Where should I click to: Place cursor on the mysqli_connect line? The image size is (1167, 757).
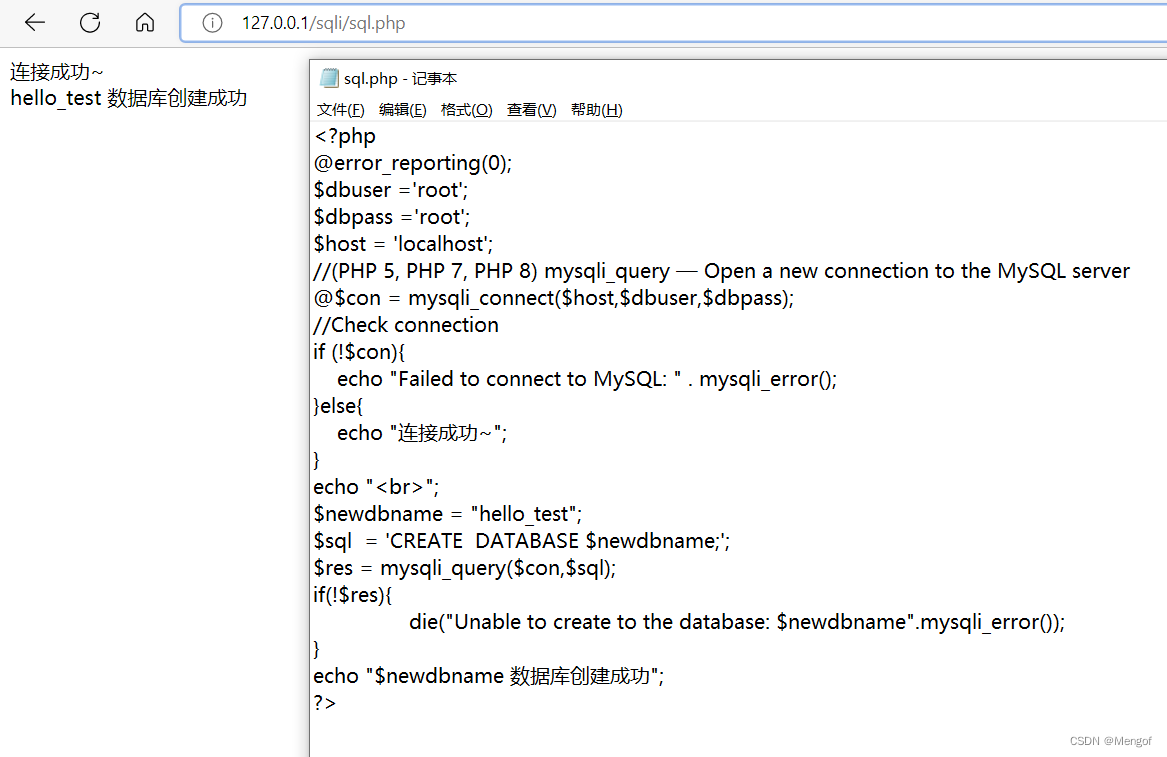tap(554, 297)
